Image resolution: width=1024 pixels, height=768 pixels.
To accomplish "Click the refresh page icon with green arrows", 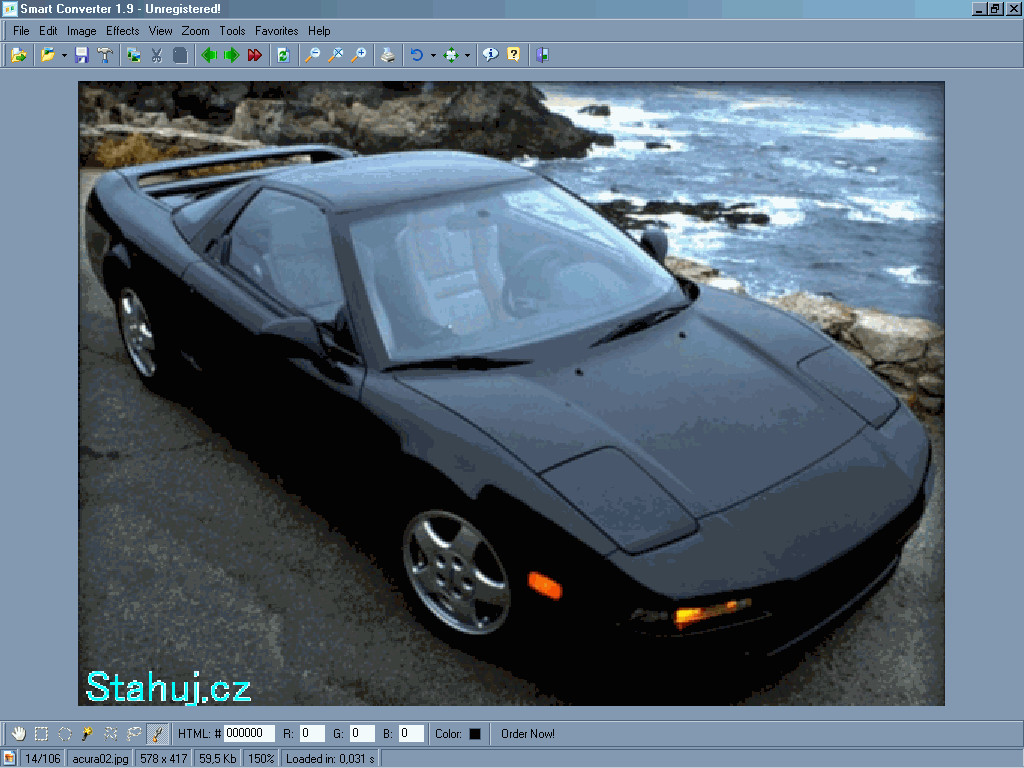I will point(283,56).
